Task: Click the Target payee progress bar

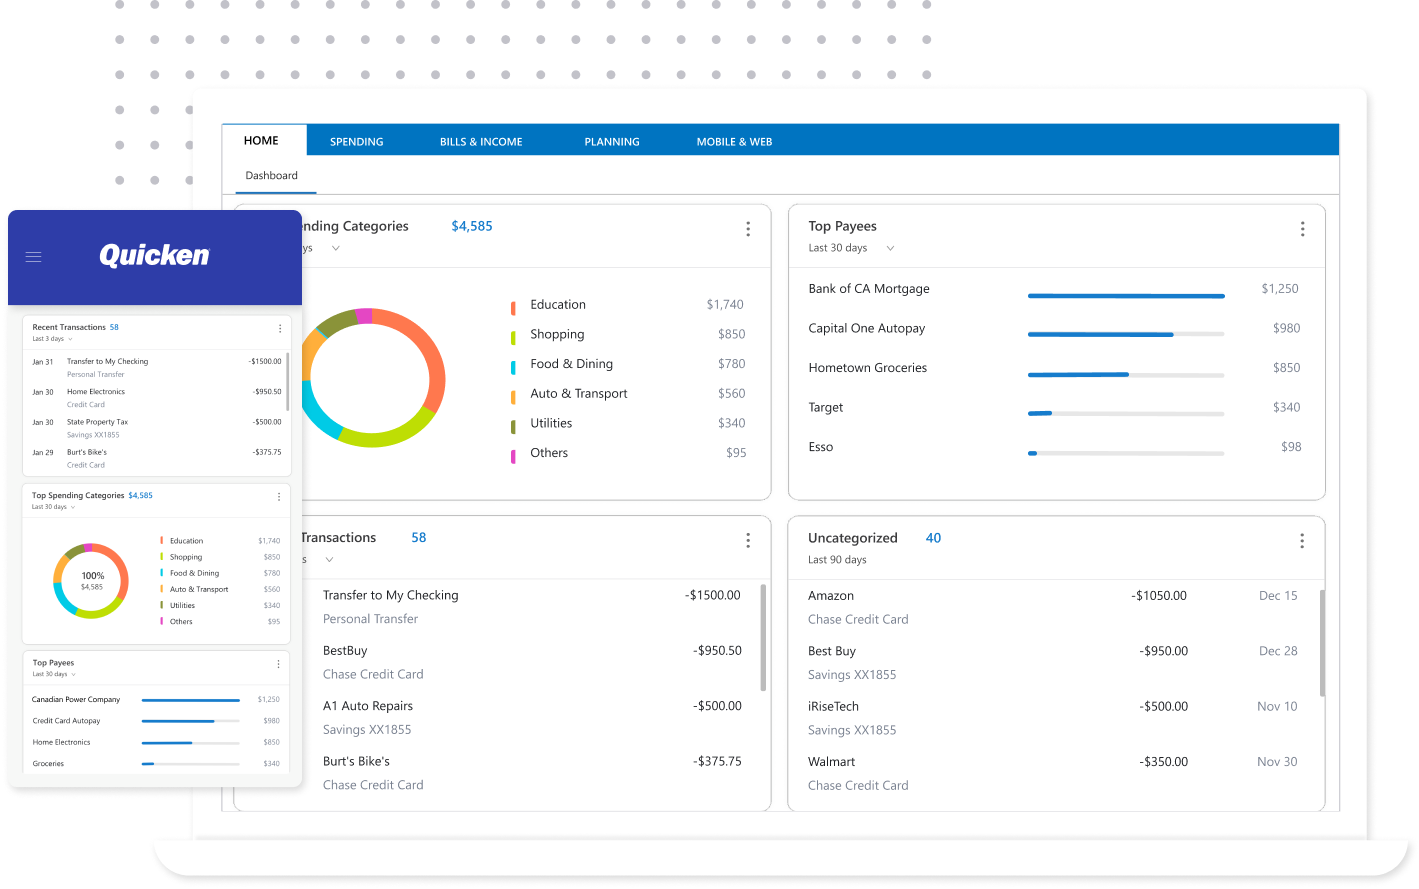Action: 1126,414
